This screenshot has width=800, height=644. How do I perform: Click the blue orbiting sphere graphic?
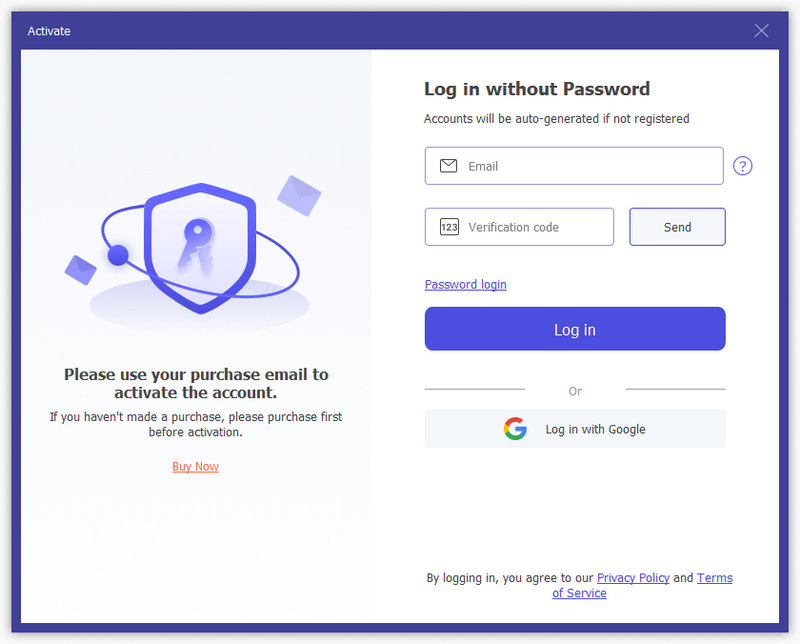(x=118, y=255)
